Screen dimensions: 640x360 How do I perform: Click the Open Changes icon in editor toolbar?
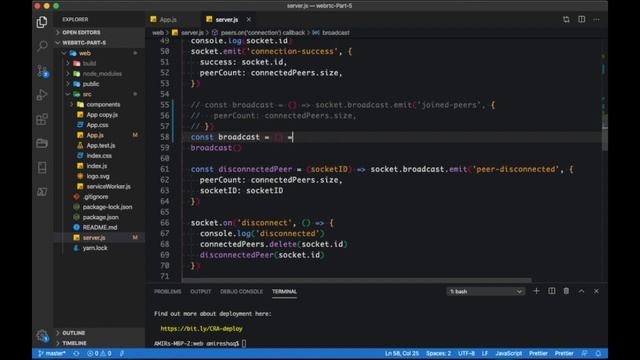point(566,20)
